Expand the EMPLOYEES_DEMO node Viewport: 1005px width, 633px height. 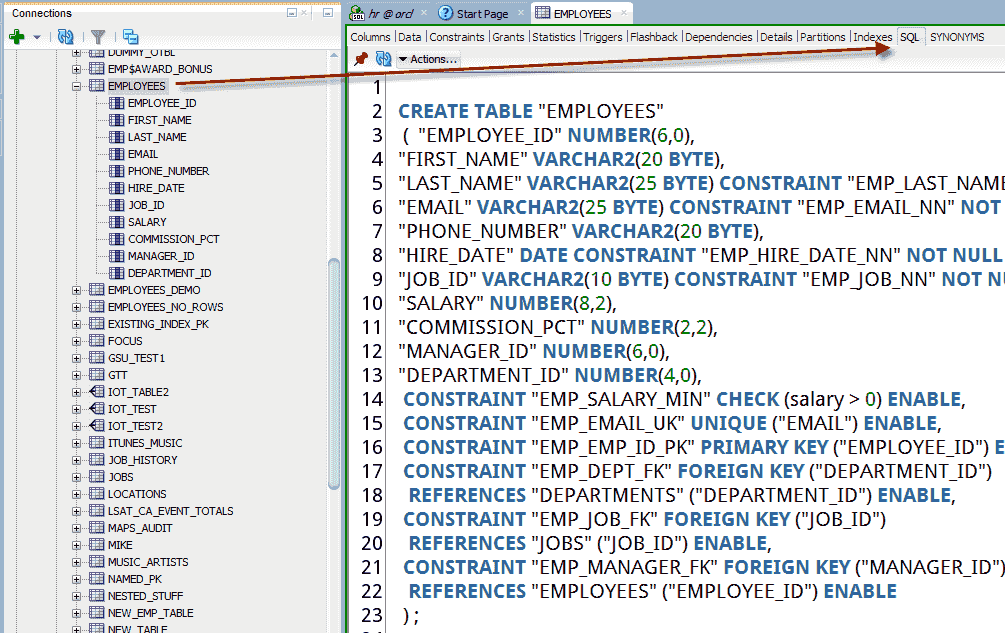point(77,290)
